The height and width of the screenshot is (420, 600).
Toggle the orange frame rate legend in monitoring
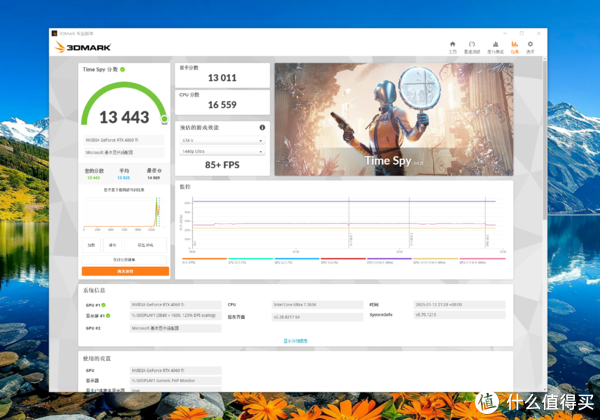pyautogui.click(x=189, y=263)
